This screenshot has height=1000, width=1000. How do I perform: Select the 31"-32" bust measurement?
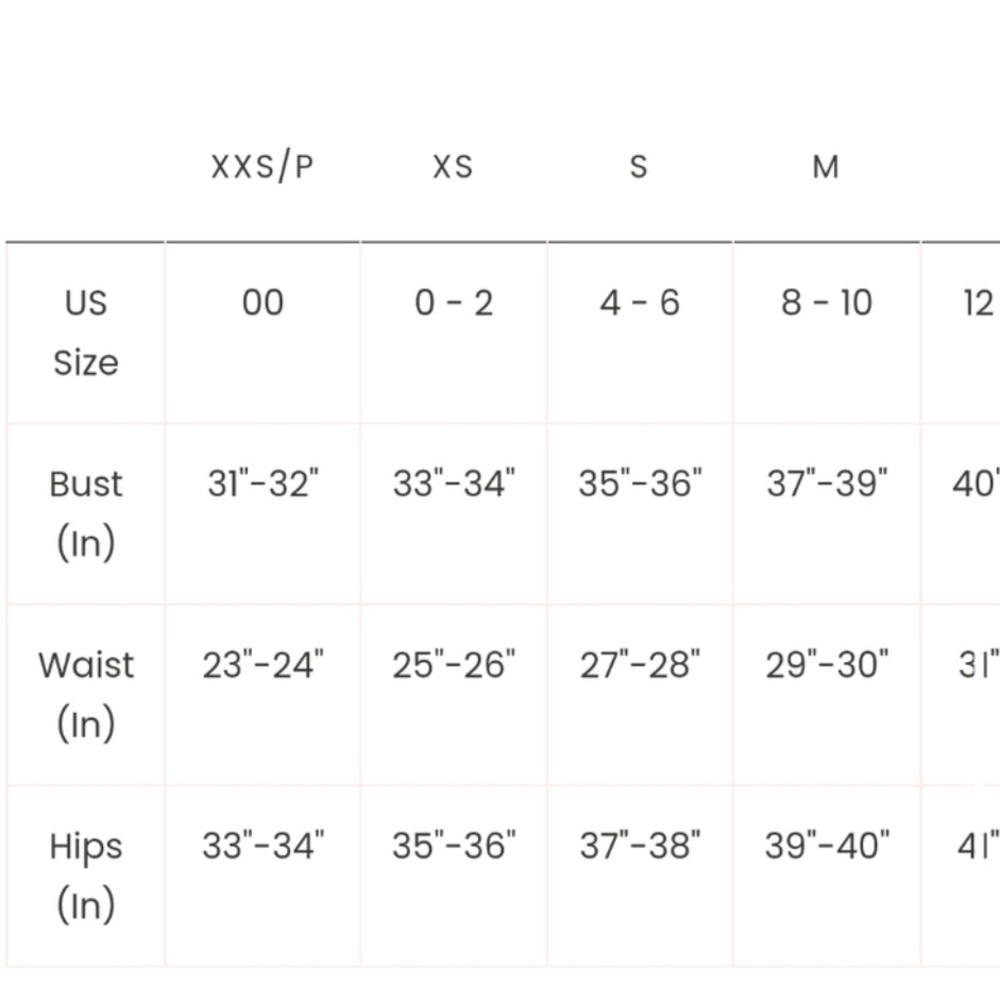point(263,483)
